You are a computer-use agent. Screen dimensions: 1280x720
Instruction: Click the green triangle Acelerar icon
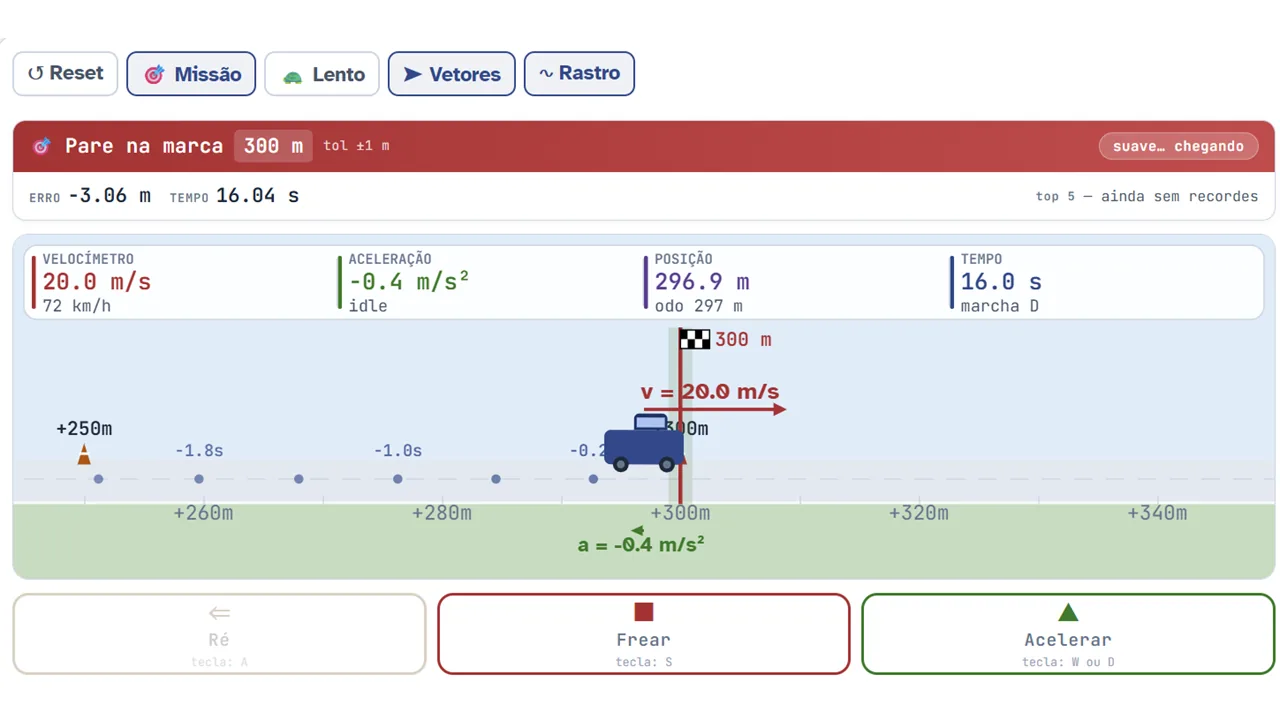[x=1068, y=612]
